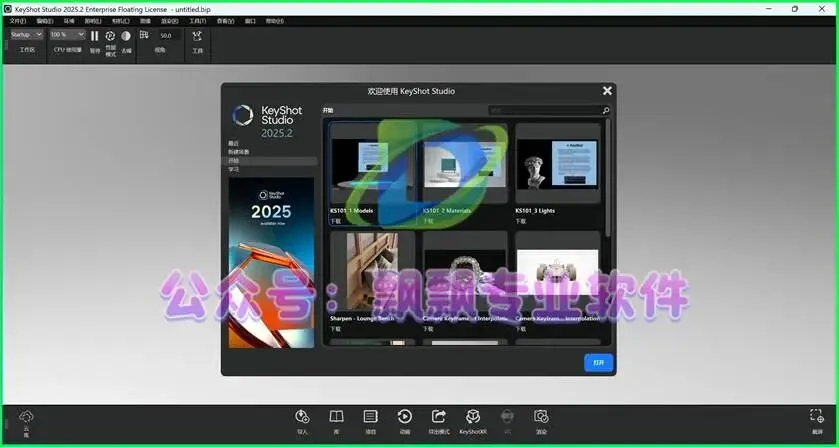Click the Screenshot icon at bottom right
The width and height of the screenshot is (839, 447).
point(817,416)
